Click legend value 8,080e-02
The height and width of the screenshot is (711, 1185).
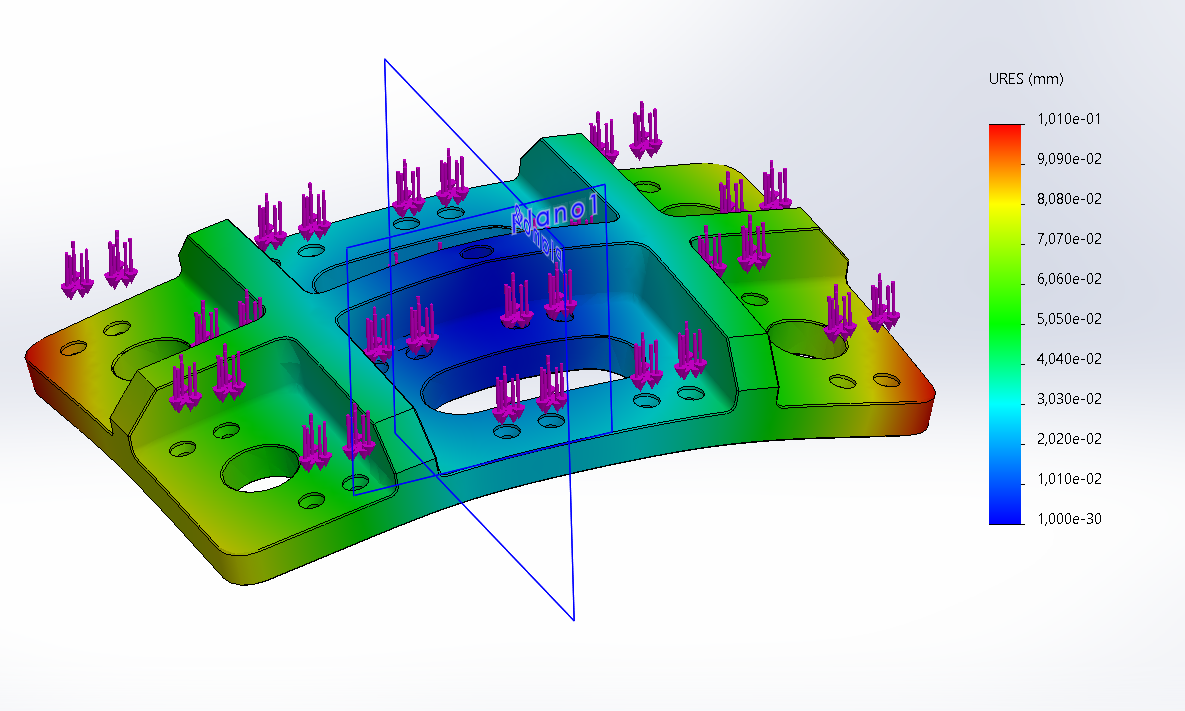point(1069,199)
